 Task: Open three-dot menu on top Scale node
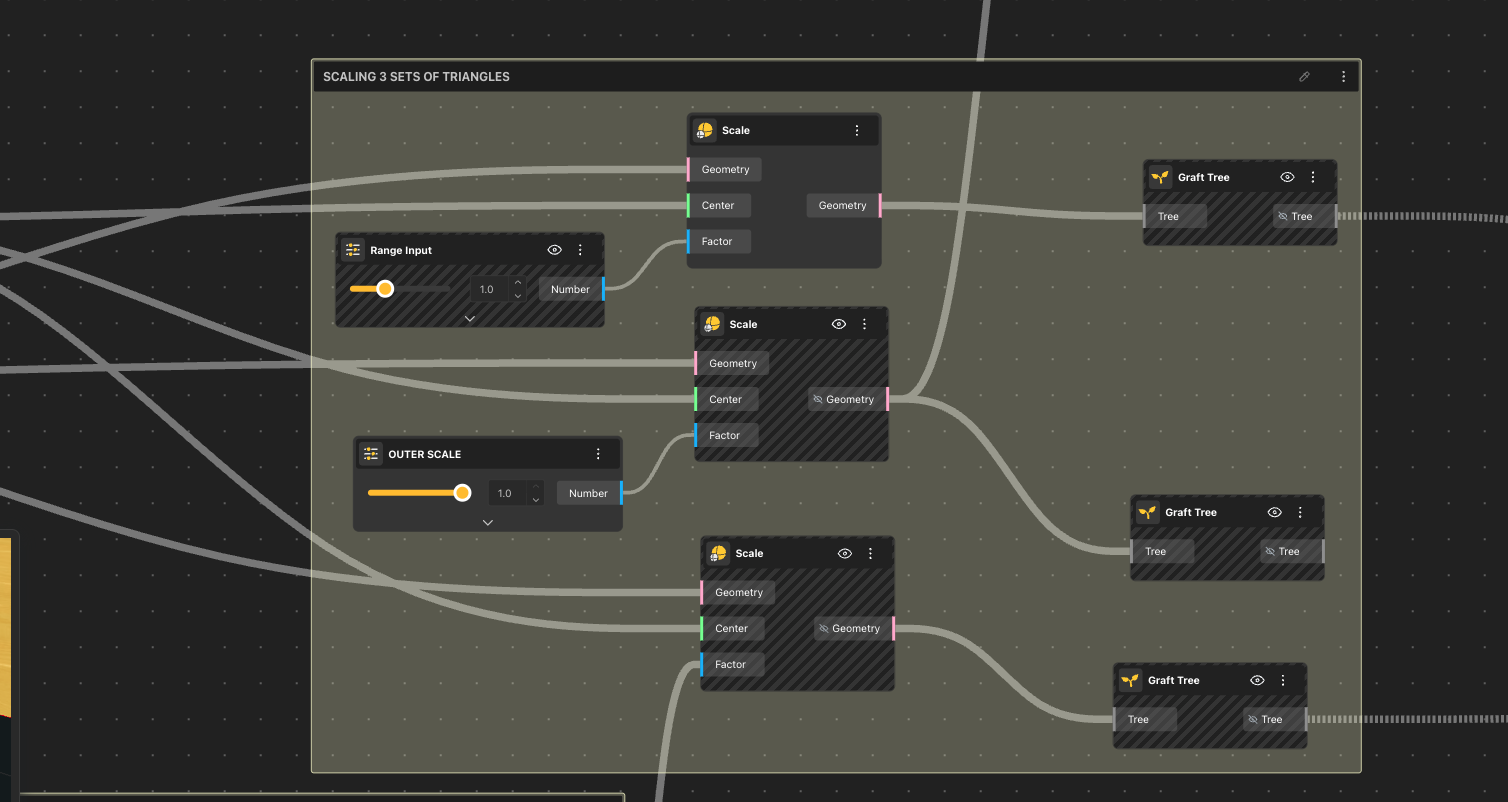(x=857, y=131)
